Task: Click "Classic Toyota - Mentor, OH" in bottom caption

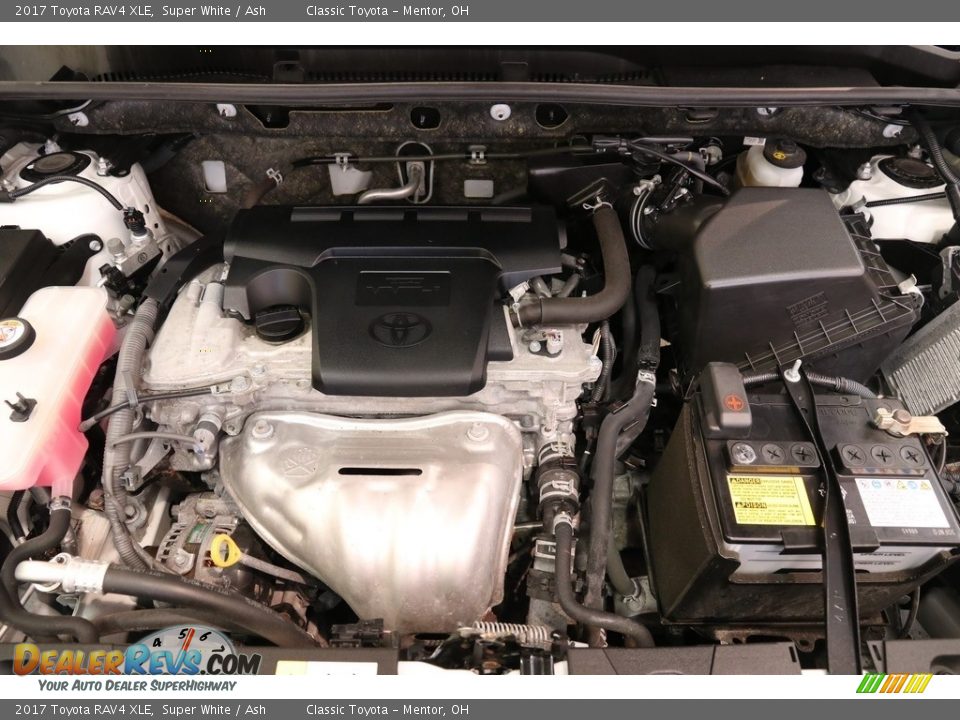Action: point(387,710)
